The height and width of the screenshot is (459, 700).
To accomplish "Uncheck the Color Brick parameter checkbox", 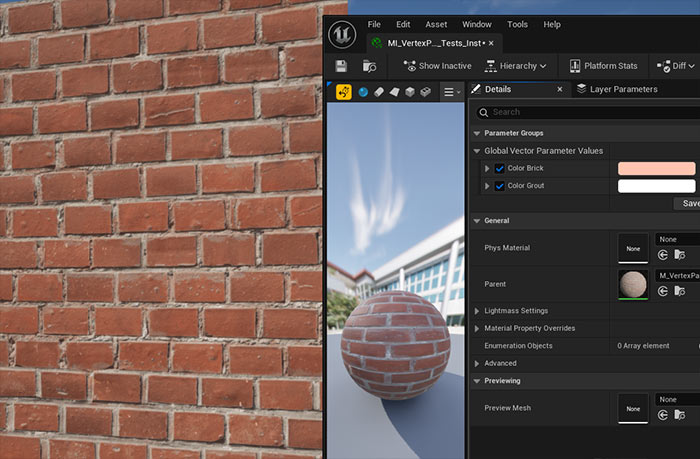I will point(500,169).
